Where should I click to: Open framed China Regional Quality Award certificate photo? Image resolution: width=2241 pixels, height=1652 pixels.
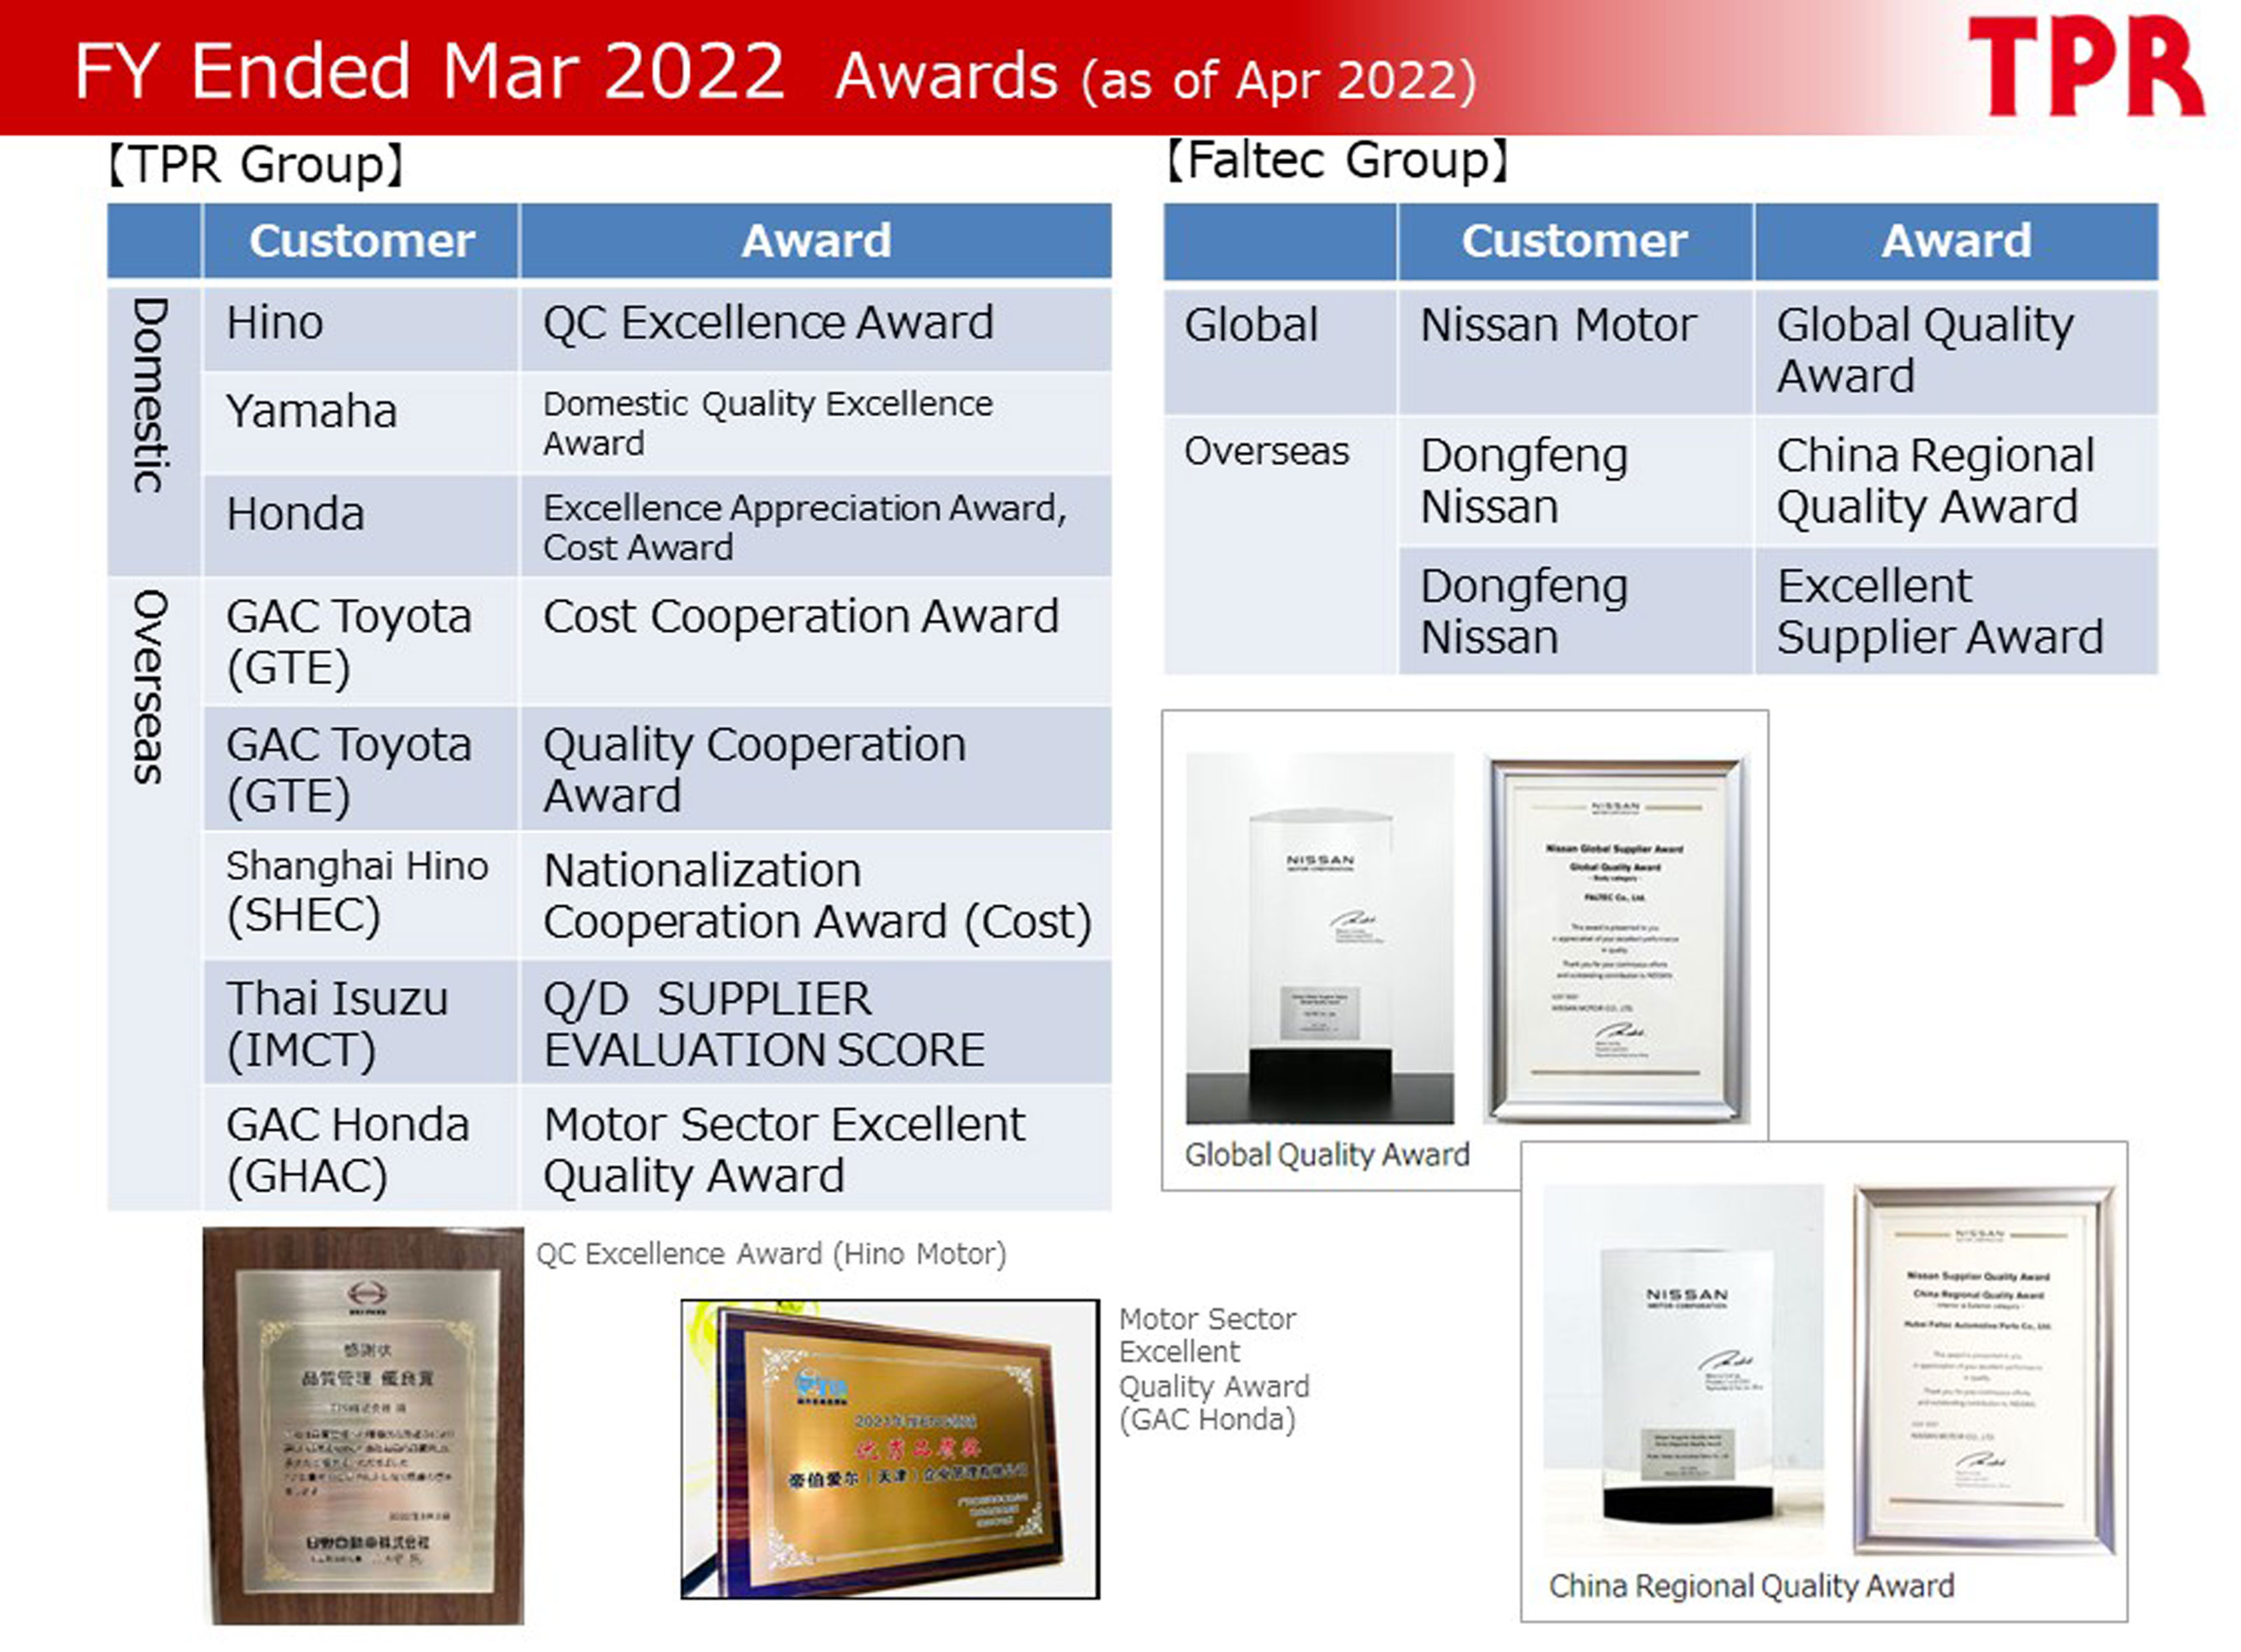point(1985,1369)
